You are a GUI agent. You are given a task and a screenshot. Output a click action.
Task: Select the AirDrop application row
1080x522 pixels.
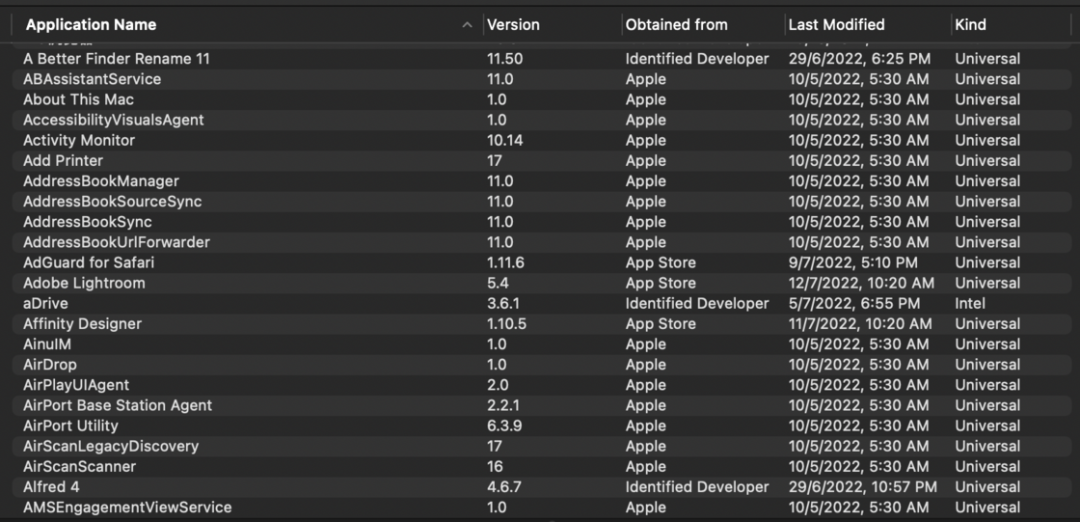50,365
